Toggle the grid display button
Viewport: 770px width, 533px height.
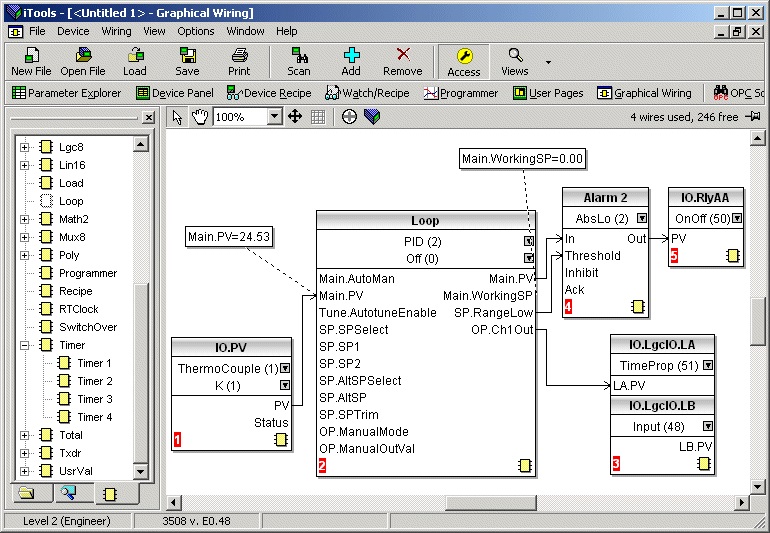(x=318, y=117)
